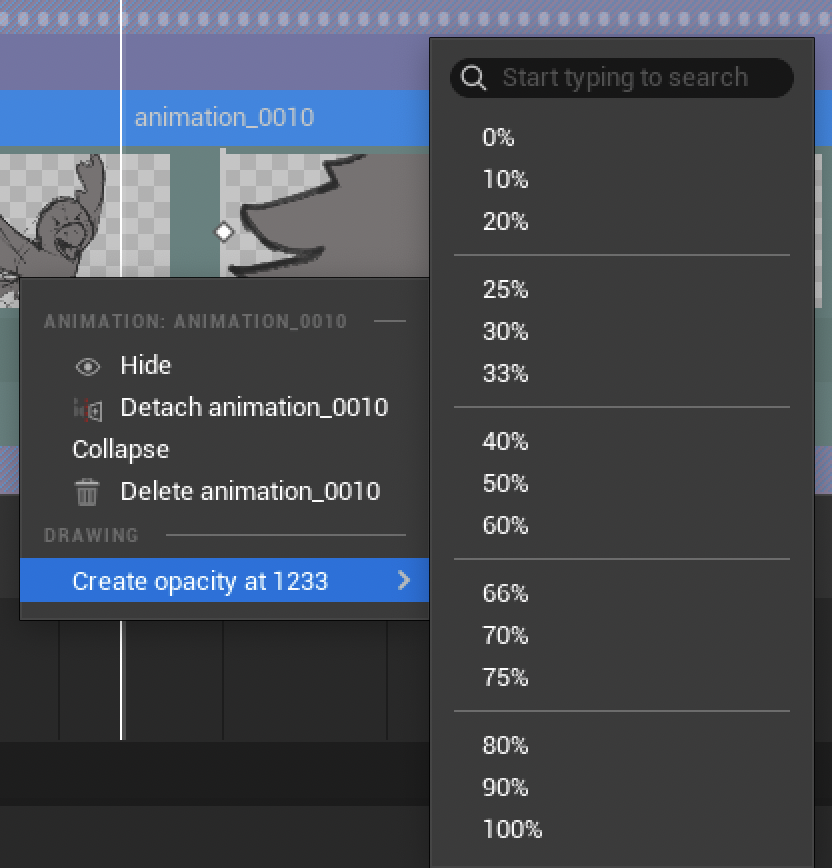Expand the Create opacity submenu arrow

tap(404, 581)
